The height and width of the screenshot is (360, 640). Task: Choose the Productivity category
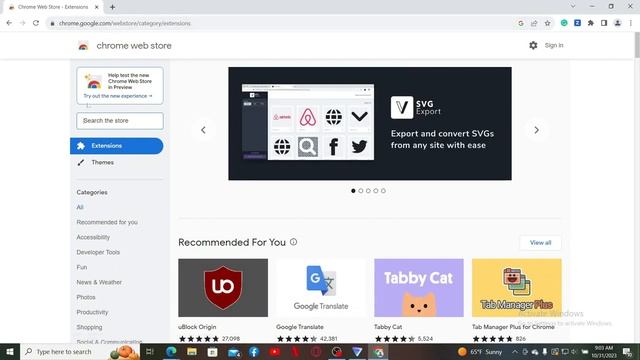pos(92,312)
